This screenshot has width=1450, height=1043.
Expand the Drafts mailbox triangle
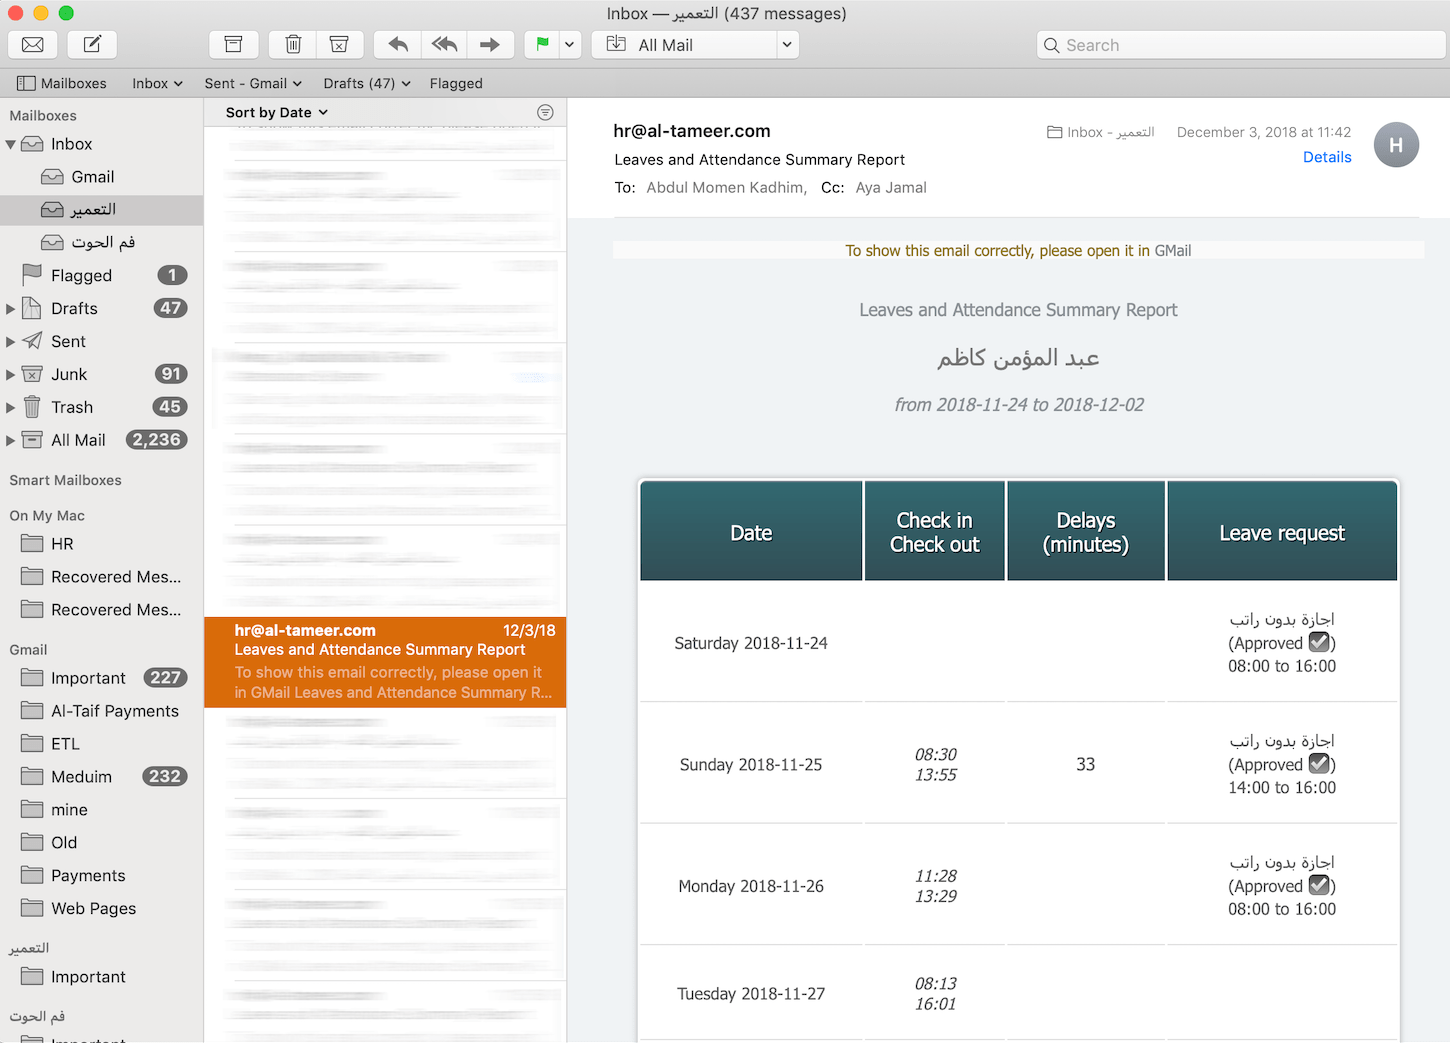[x=11, y=309]
